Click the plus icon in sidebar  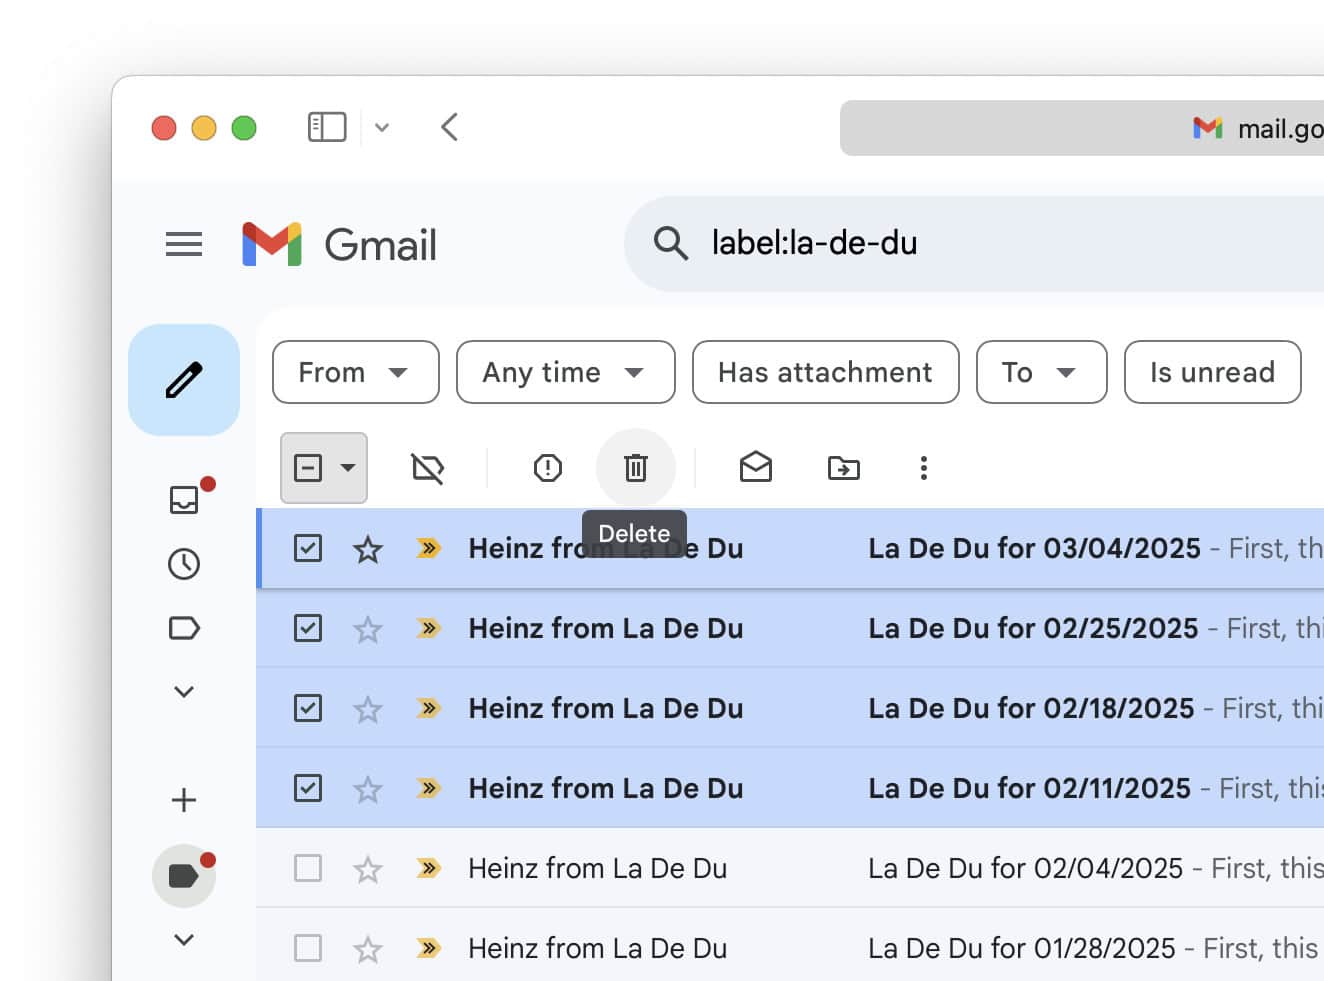(x=184, y=800)
